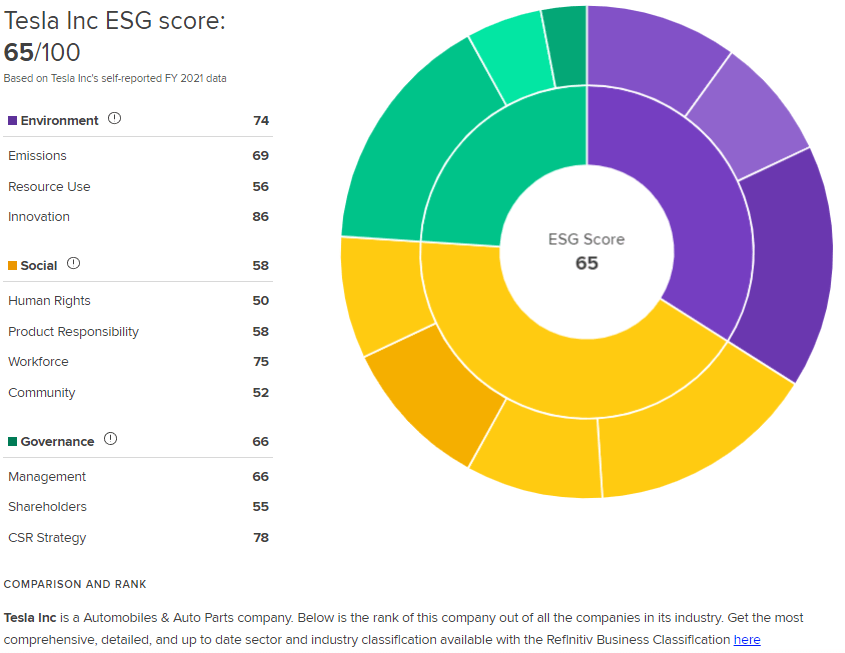This screenshot has height=653, width=845.
Task: Click the Innovation score value 86
Action: click(261, 217)
